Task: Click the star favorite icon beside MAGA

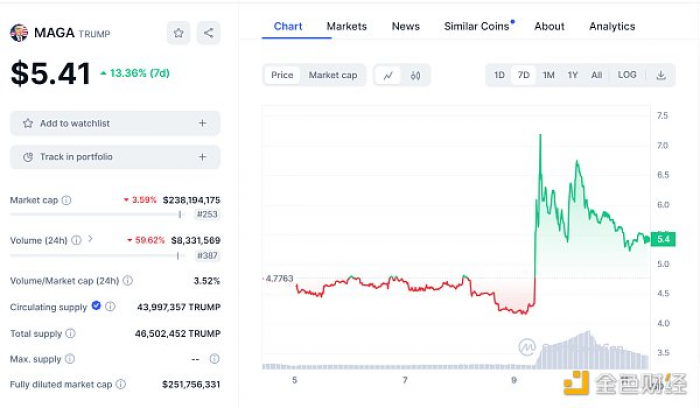Action: click(179, 33)
